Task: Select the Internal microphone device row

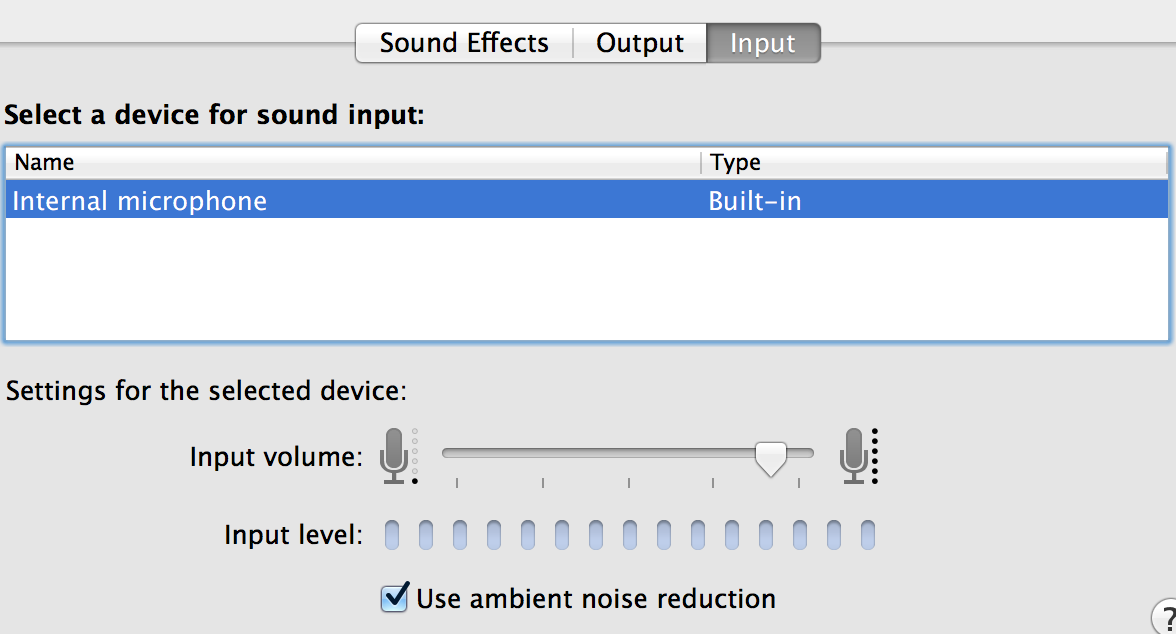Action: click(x=587, y=200)
